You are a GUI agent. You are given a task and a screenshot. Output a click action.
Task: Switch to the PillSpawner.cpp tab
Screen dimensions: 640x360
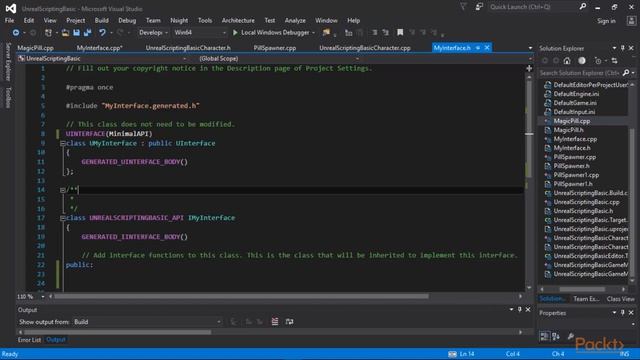point(275,48)
